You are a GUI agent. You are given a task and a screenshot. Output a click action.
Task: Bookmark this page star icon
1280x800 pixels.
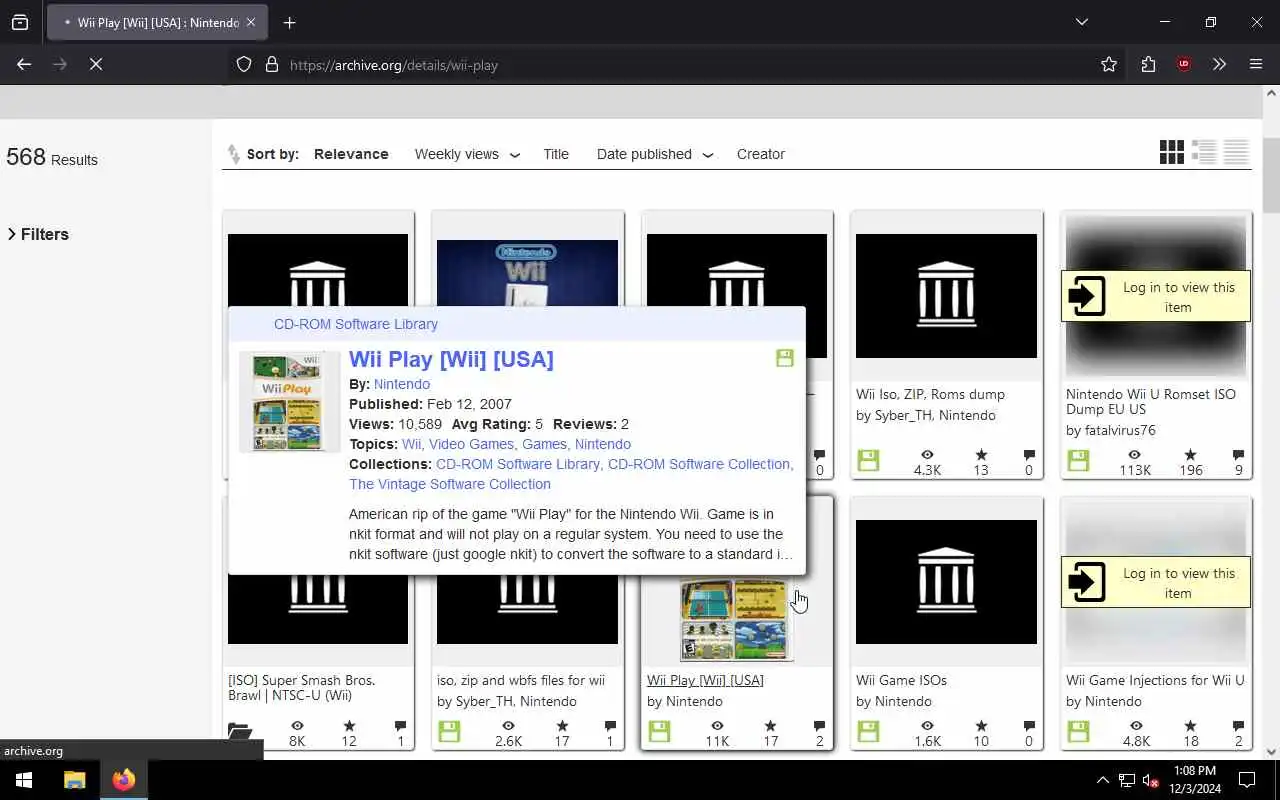point(1109,64)
